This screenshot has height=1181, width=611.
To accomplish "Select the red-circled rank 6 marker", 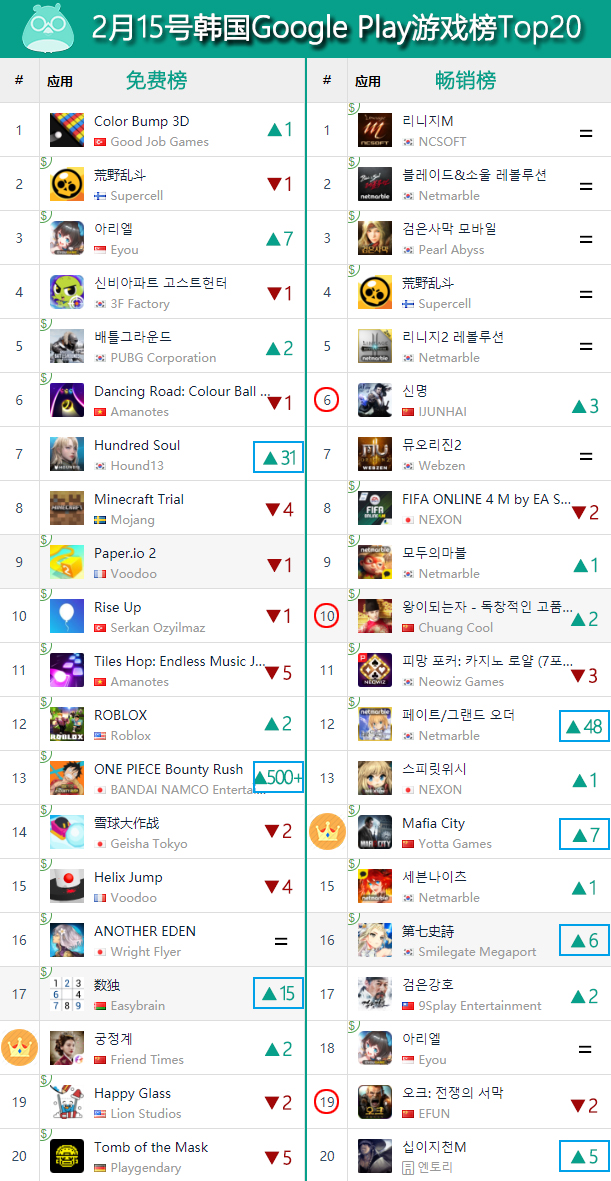I will tap(327, 400).
